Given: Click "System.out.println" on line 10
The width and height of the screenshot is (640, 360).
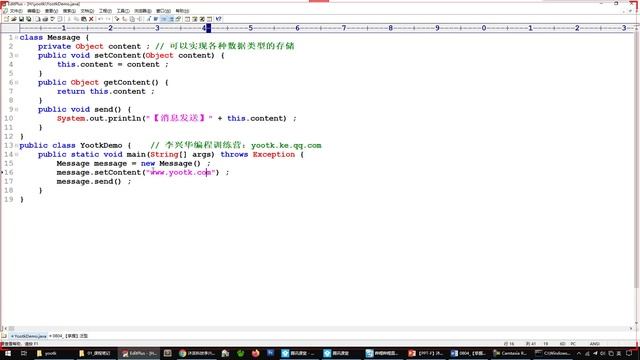Looking at the screenshot, I should point(99,118).
